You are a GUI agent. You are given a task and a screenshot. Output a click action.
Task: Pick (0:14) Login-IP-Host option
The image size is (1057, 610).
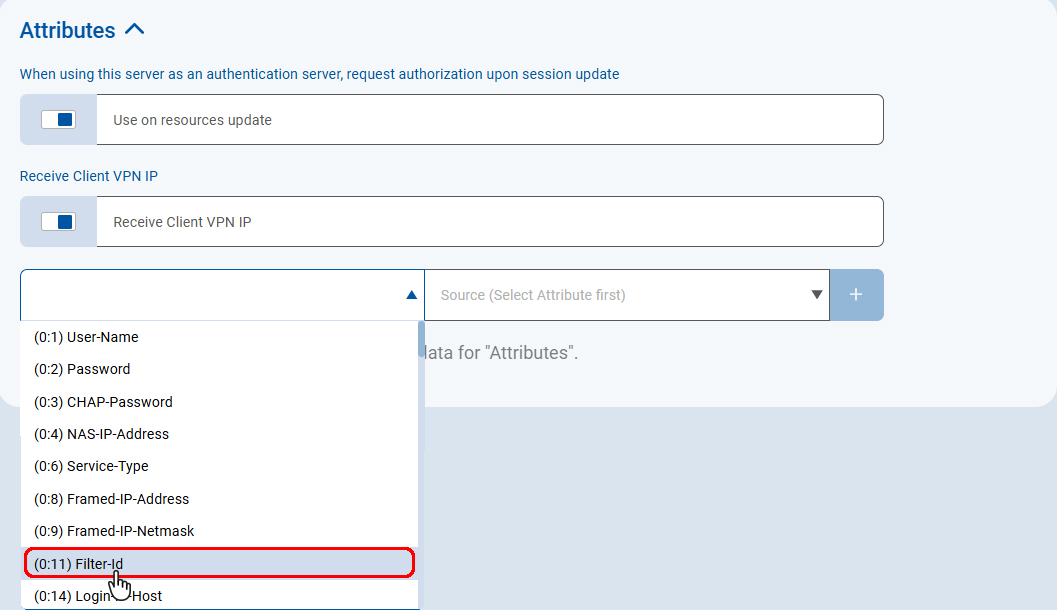pos(98,596)
